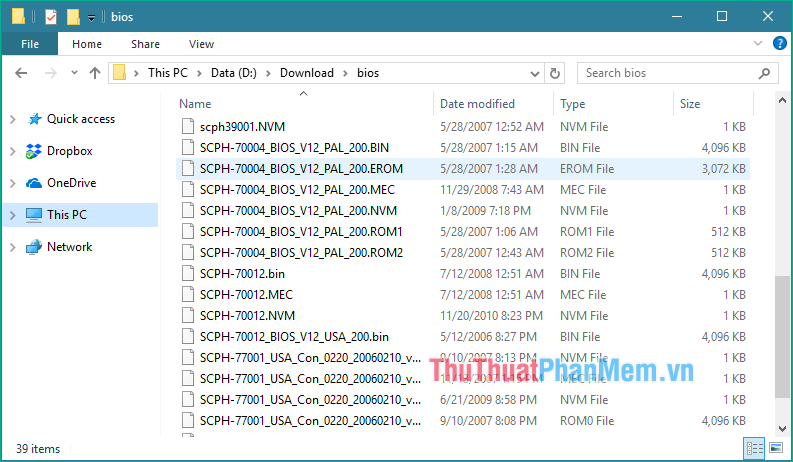The width and height of the screenshot is (793, 462).
Task: Switch to the Large icons view in the status bar
Action: (x=775, y=449)
